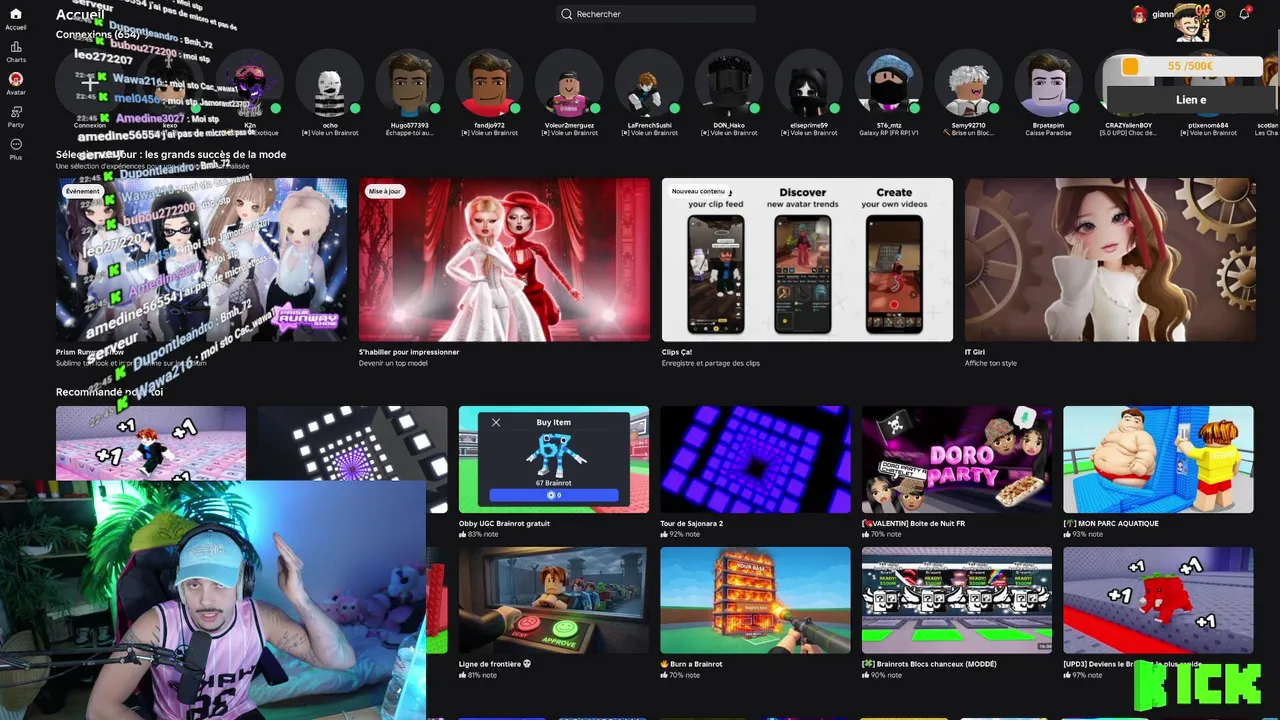Click the Obby UGC Brainrot gratuit title

pyautogui.click(x=504, y=523)
